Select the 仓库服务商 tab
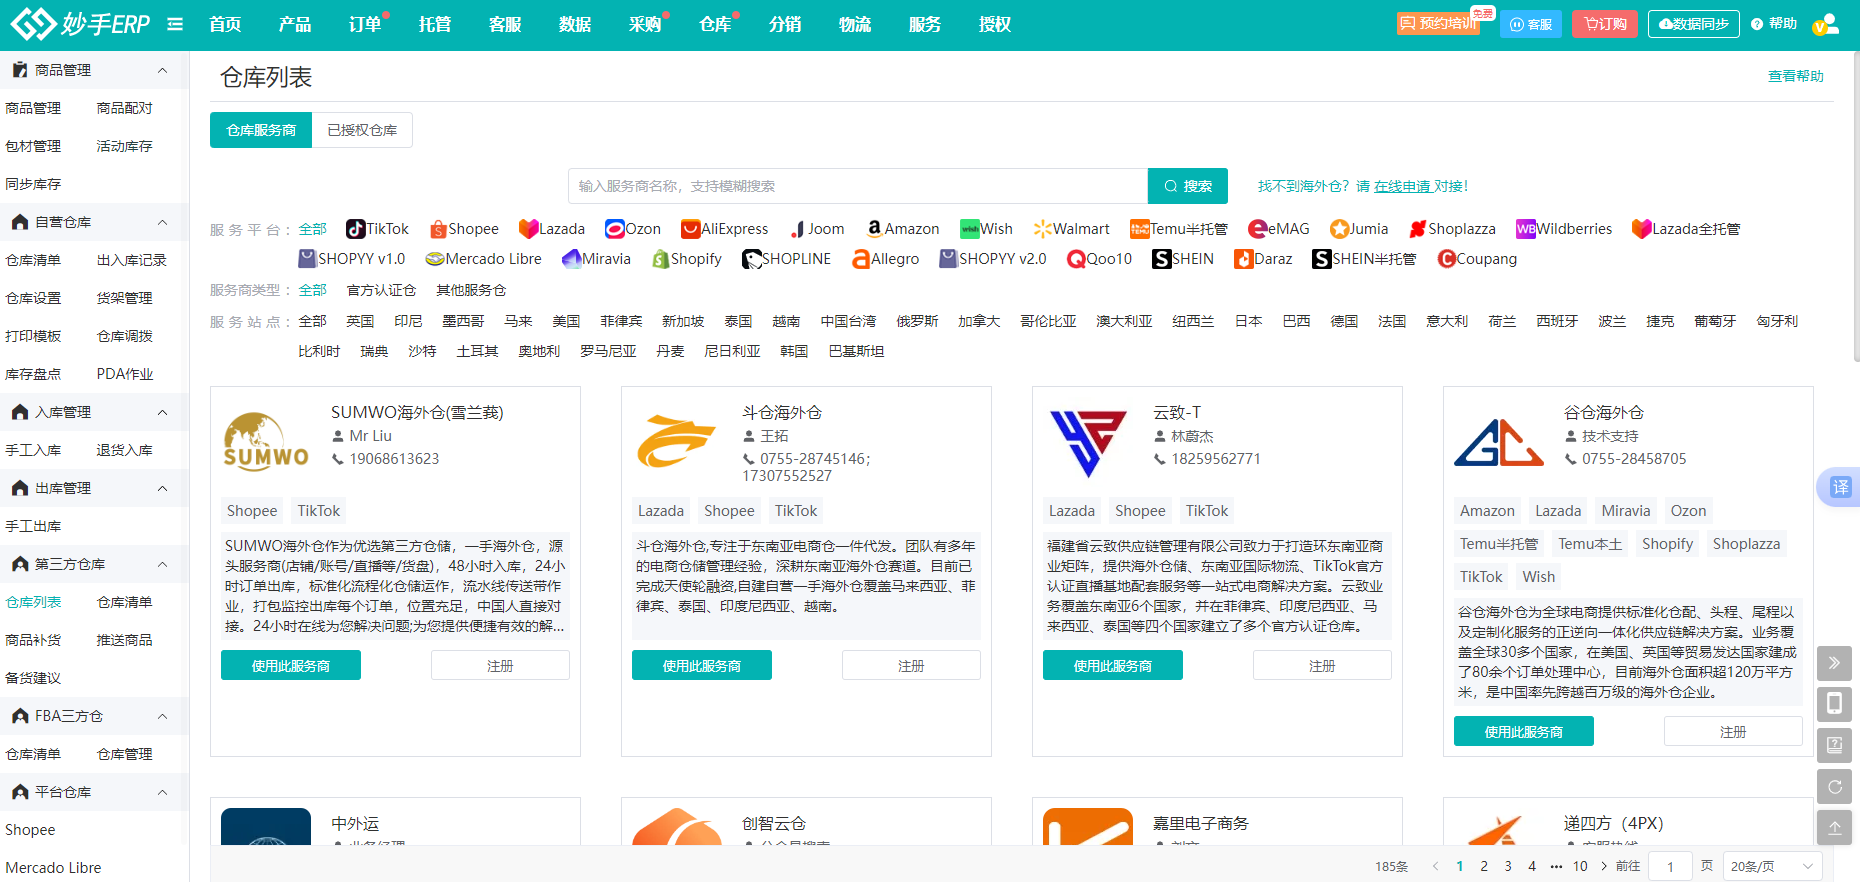 tap(261, 130)
